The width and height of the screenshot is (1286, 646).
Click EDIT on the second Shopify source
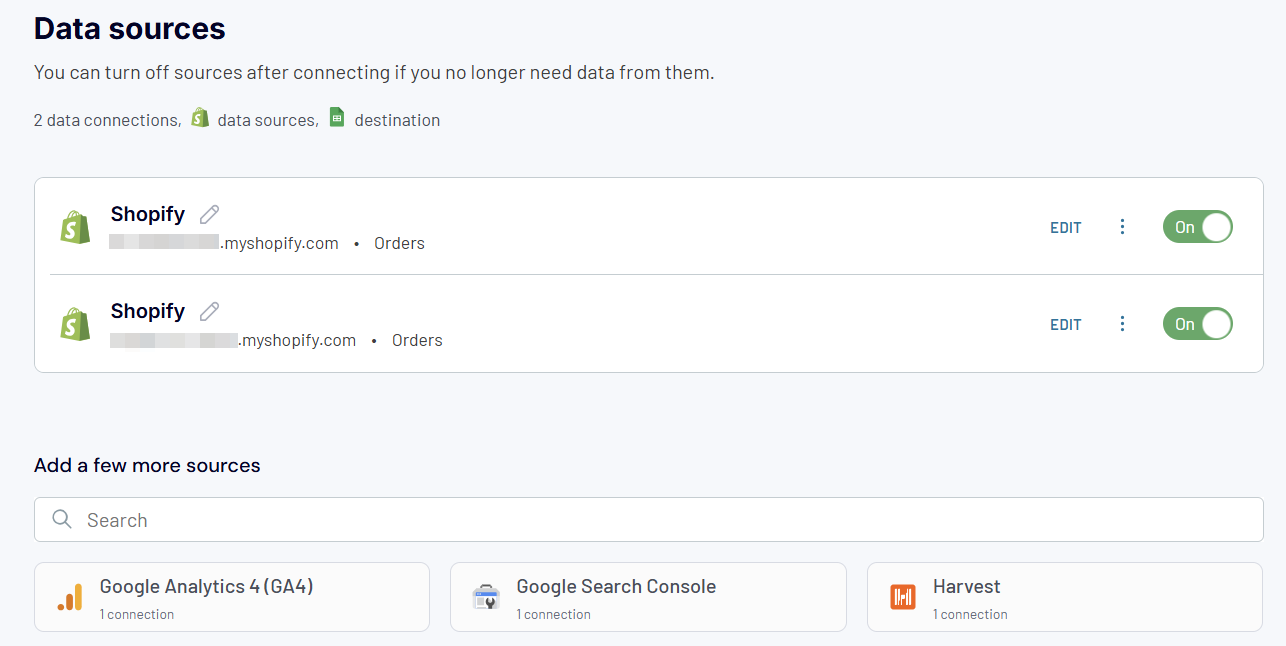click(x=1065, y=324)
